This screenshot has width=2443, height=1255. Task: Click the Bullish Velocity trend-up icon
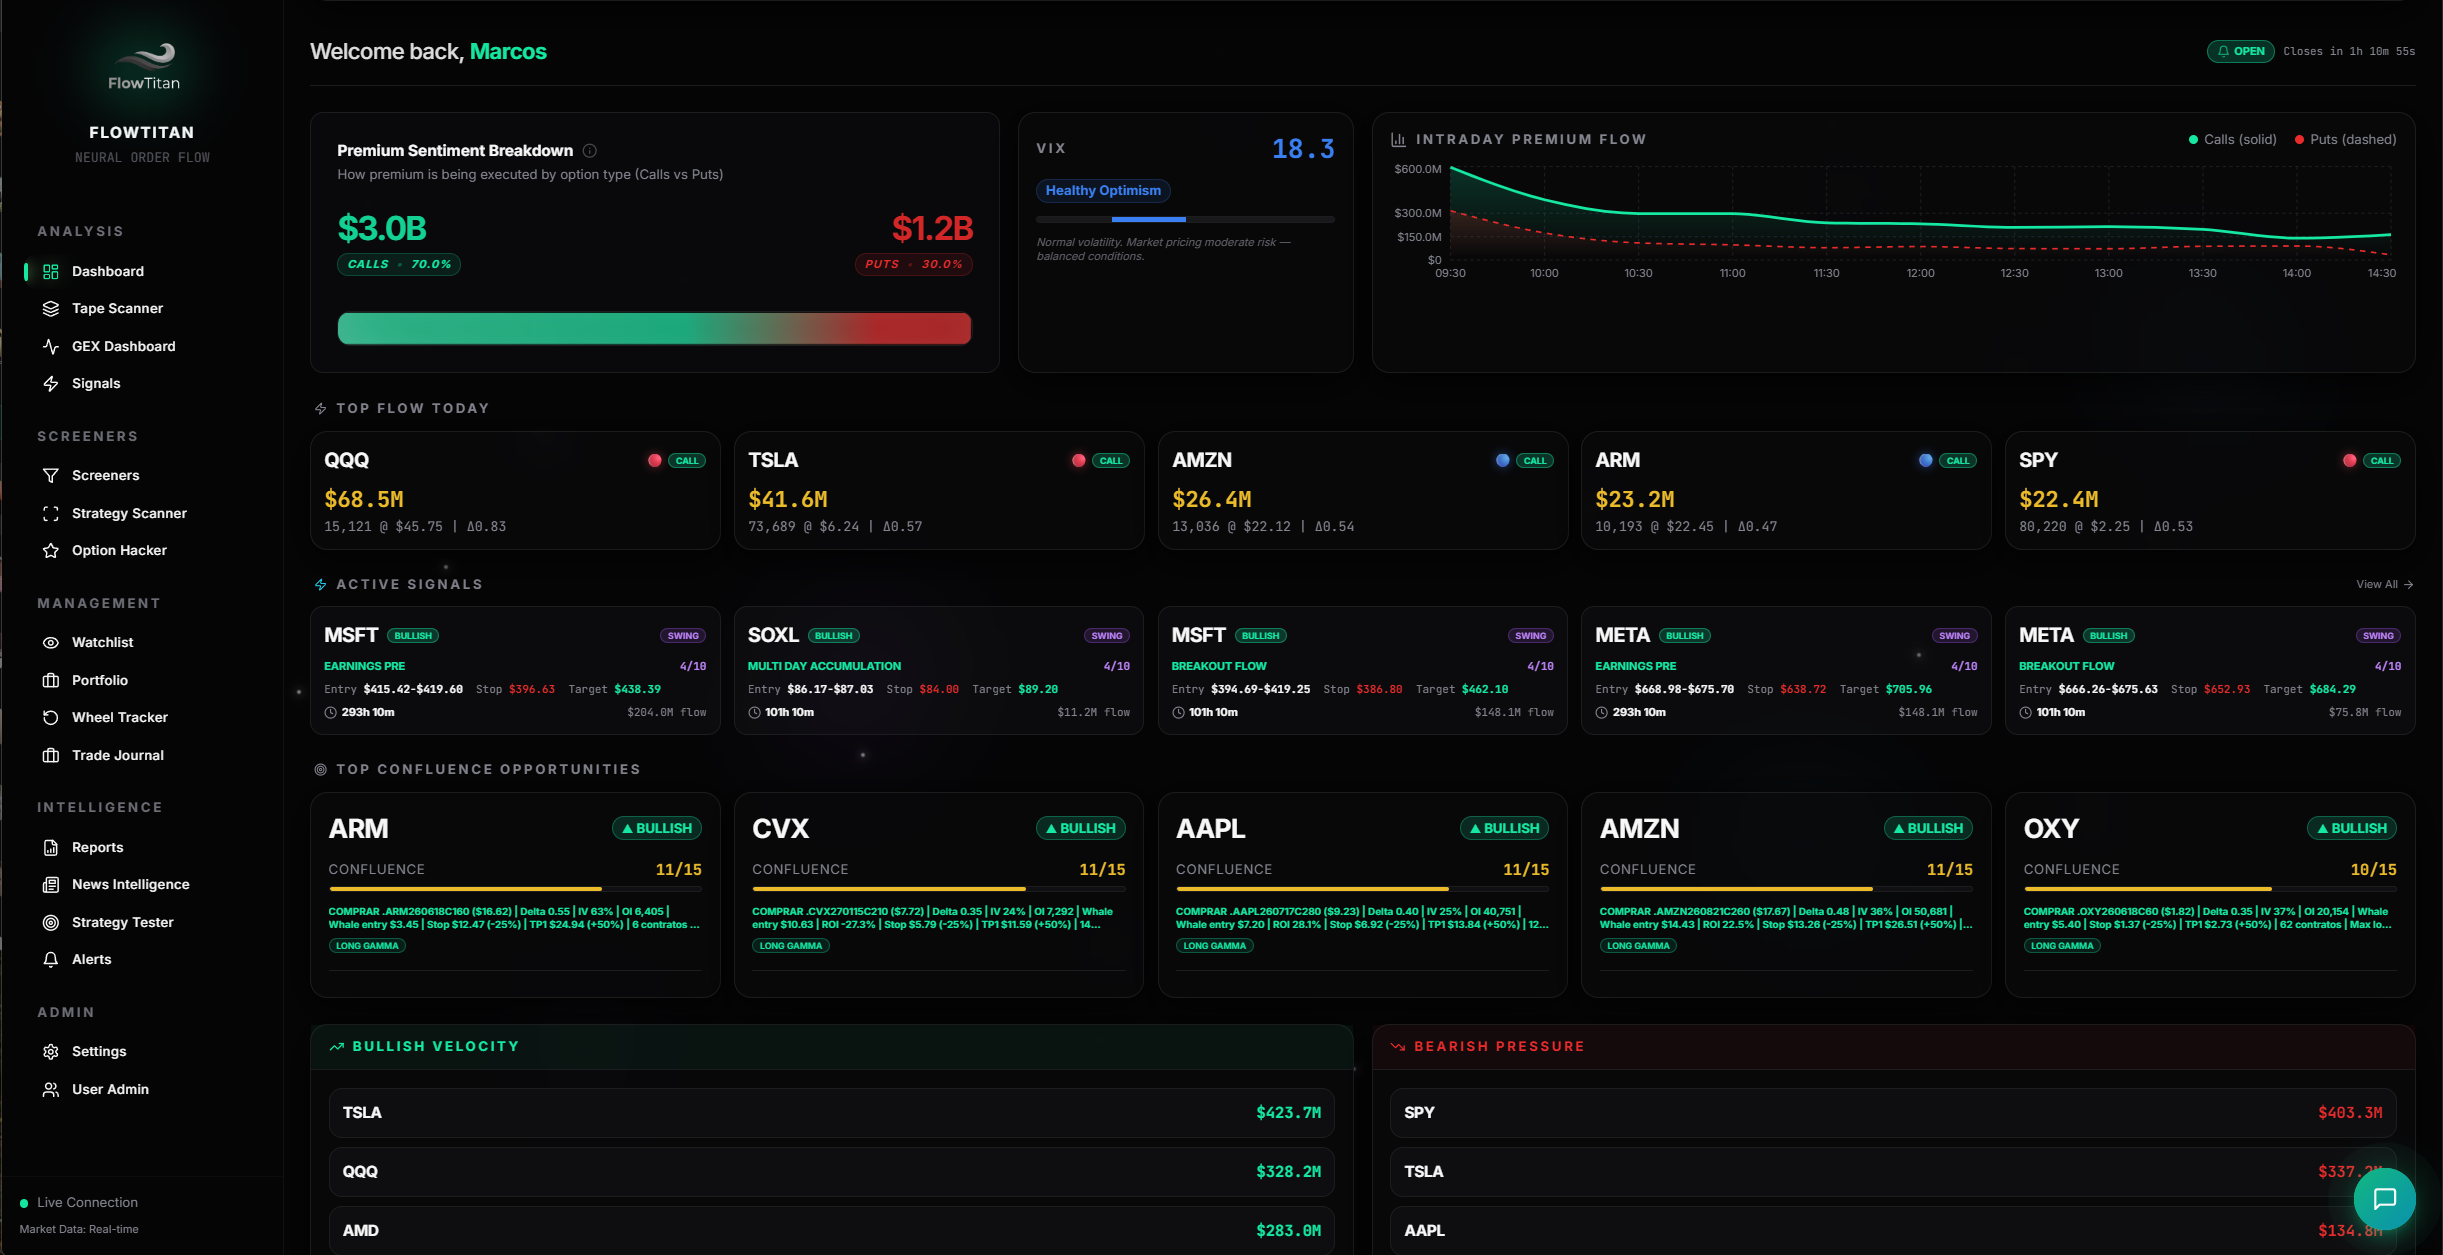[x=337, y=1046]
